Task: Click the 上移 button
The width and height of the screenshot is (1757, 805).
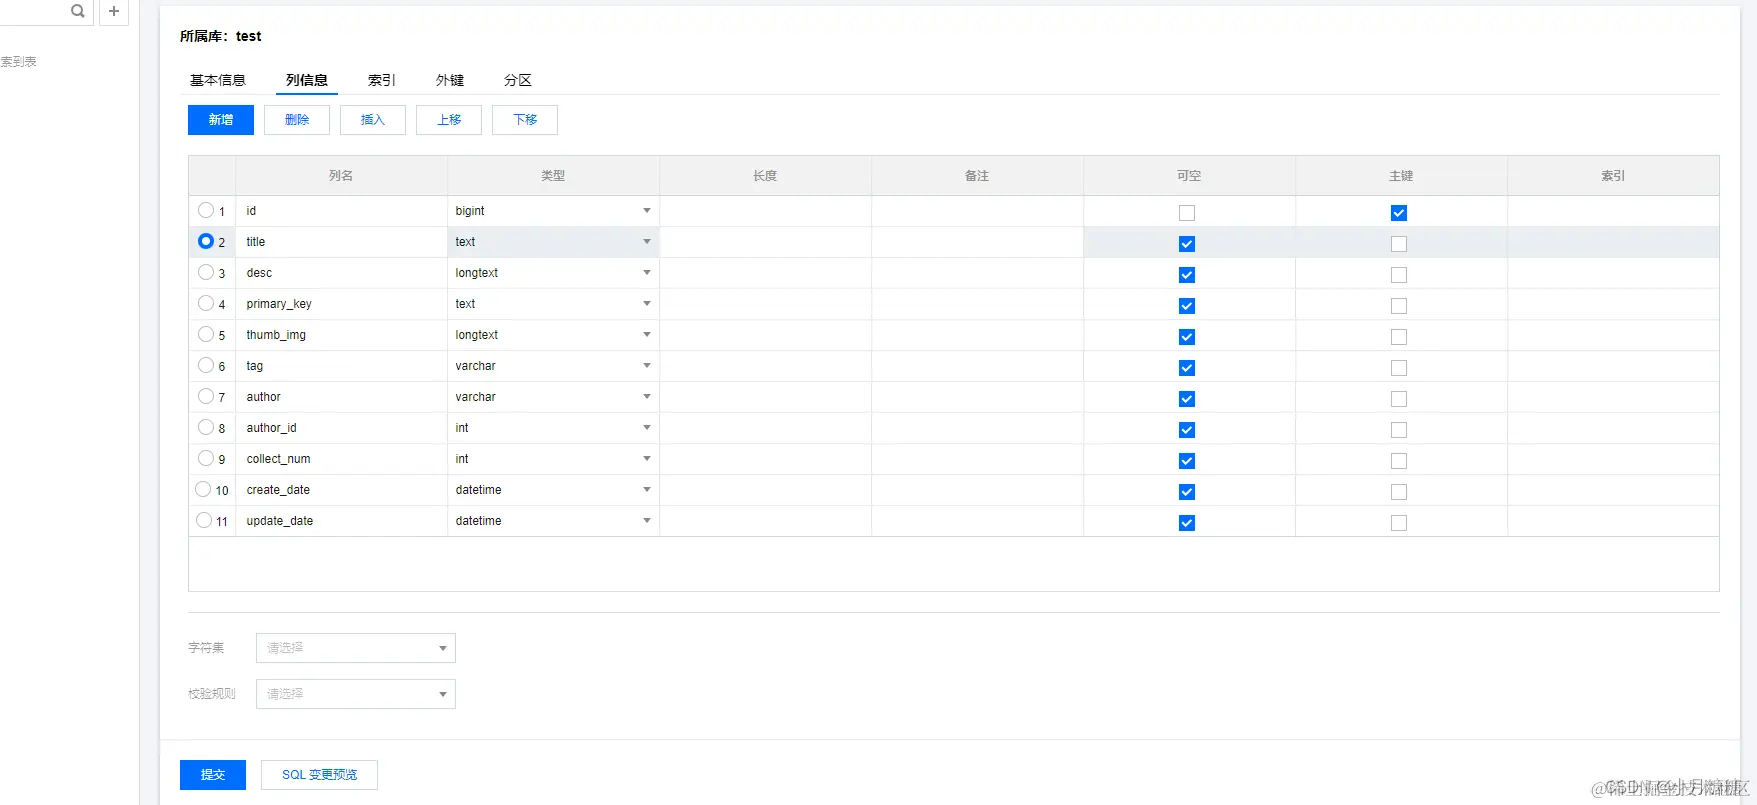Action: click(449, 120)
